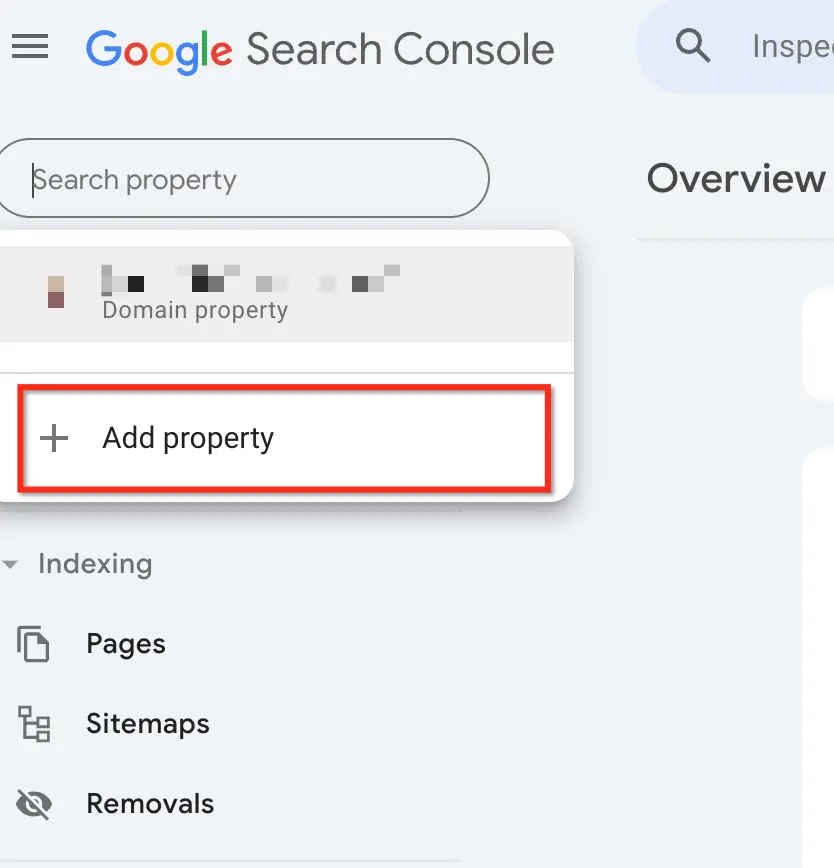Click the 'Domain property' subtitle text

[195, 311]
